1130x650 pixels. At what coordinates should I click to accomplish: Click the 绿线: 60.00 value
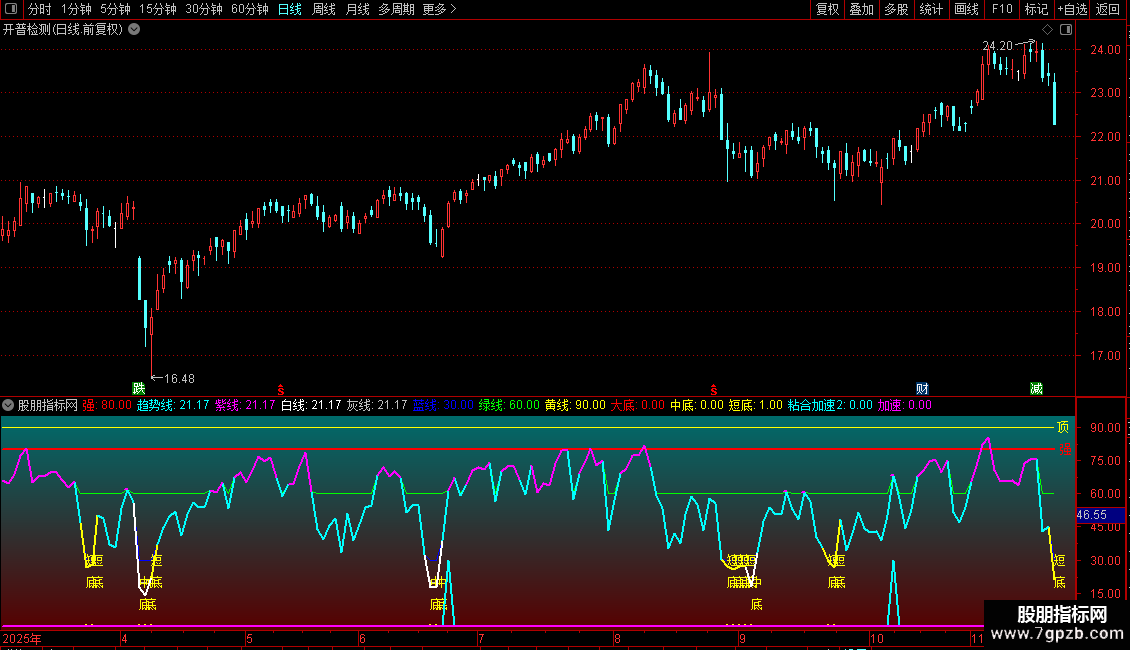click(509, 405)
